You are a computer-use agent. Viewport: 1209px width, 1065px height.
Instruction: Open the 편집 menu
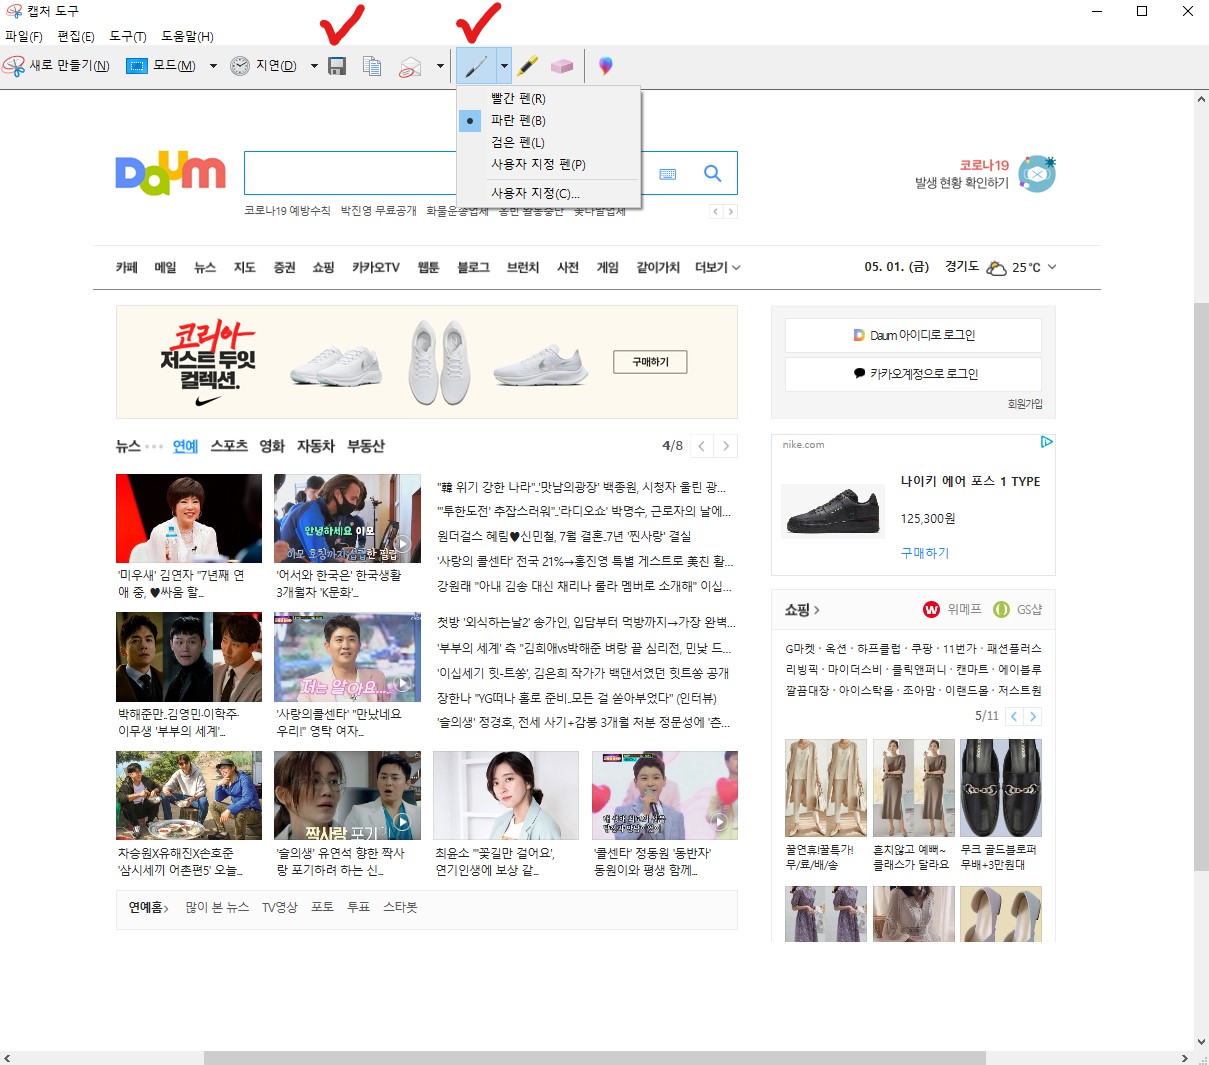click(x=76, y=36)
